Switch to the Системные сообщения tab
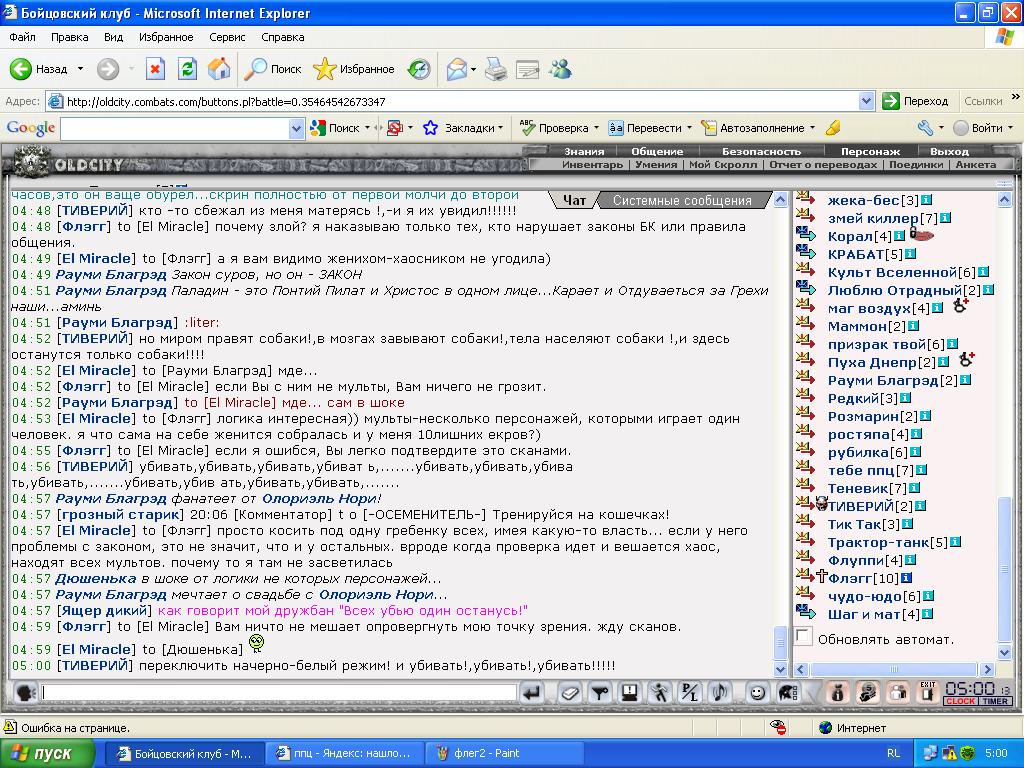This screenshot has height=768, width=1024. coord(682,200)
